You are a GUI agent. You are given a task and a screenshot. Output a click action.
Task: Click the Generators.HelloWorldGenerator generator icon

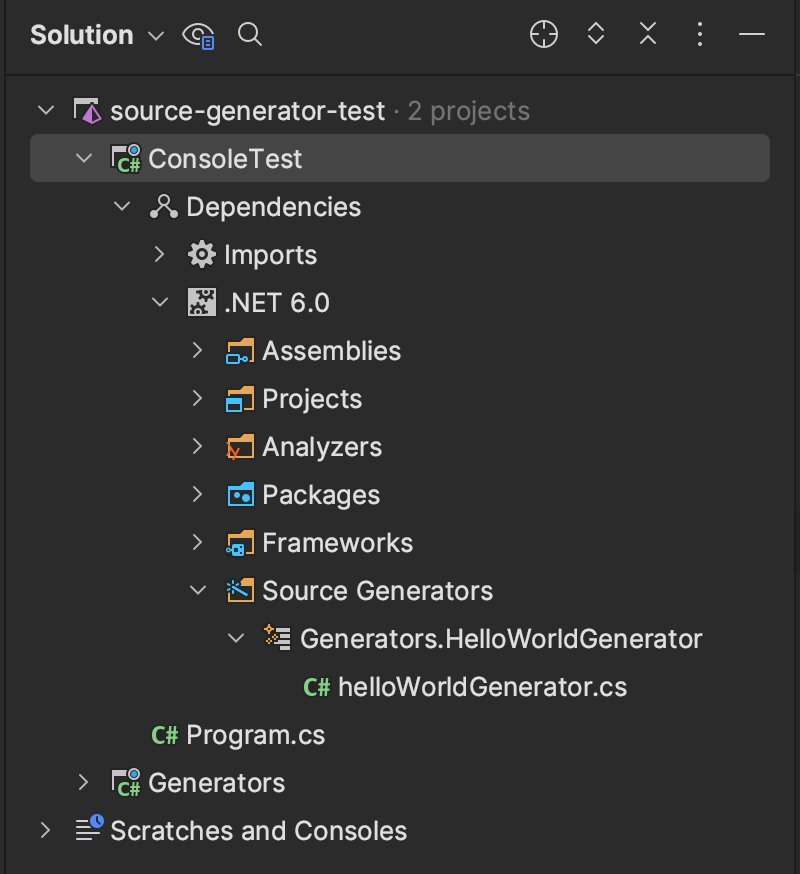(277, 638)
